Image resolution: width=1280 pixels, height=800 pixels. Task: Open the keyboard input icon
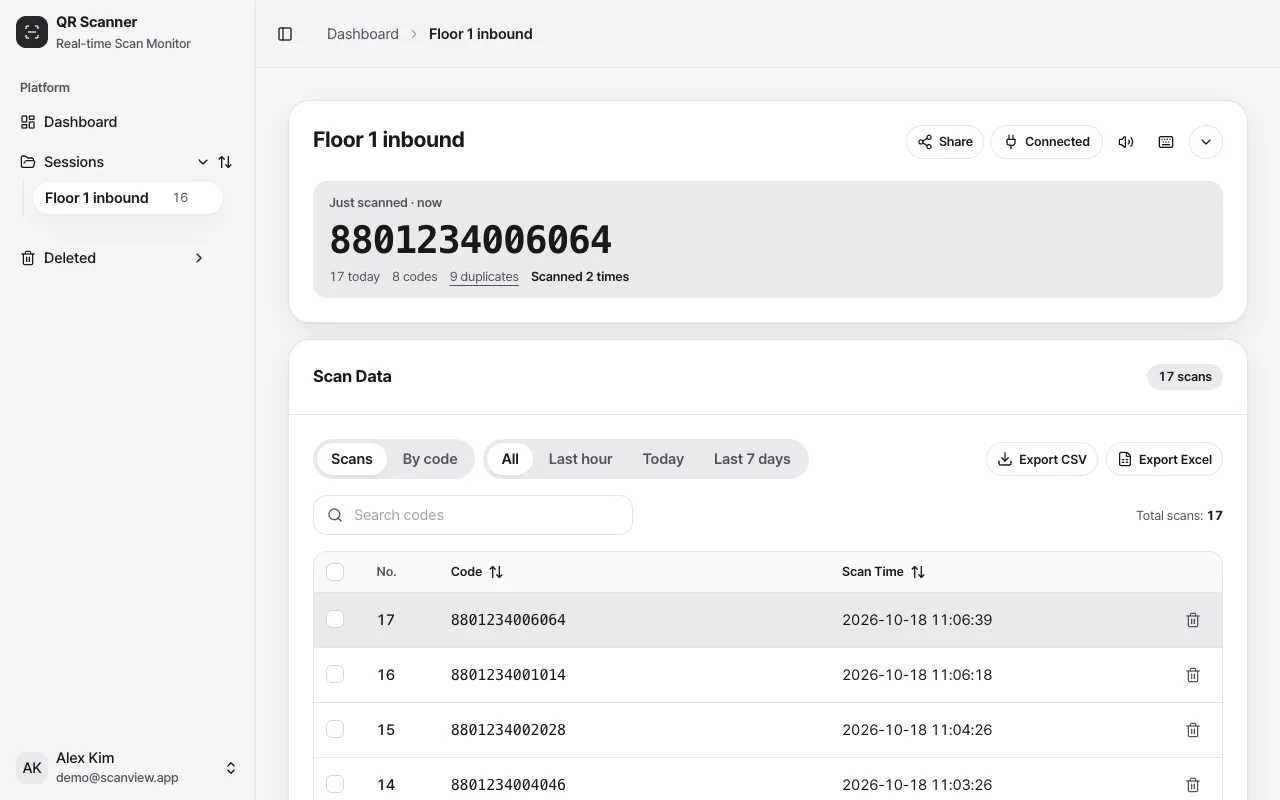(x=1166, y=142)
